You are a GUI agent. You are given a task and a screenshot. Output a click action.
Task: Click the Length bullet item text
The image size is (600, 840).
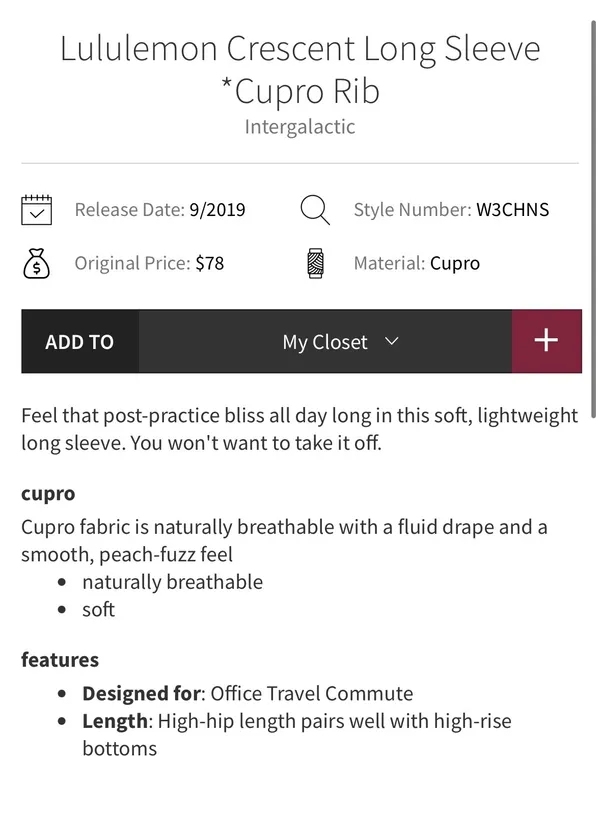coord(297,735)
